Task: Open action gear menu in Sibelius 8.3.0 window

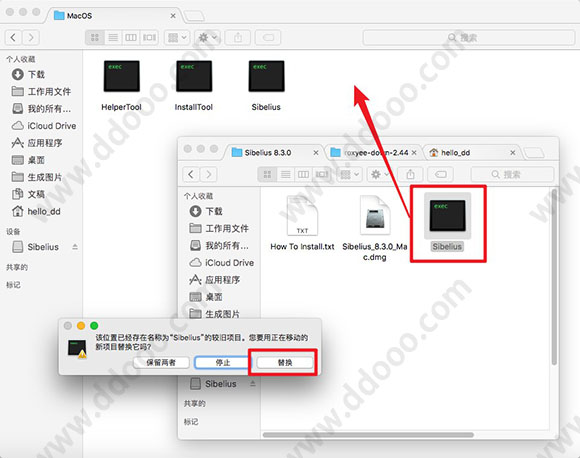Action: [x=380, y=174]
